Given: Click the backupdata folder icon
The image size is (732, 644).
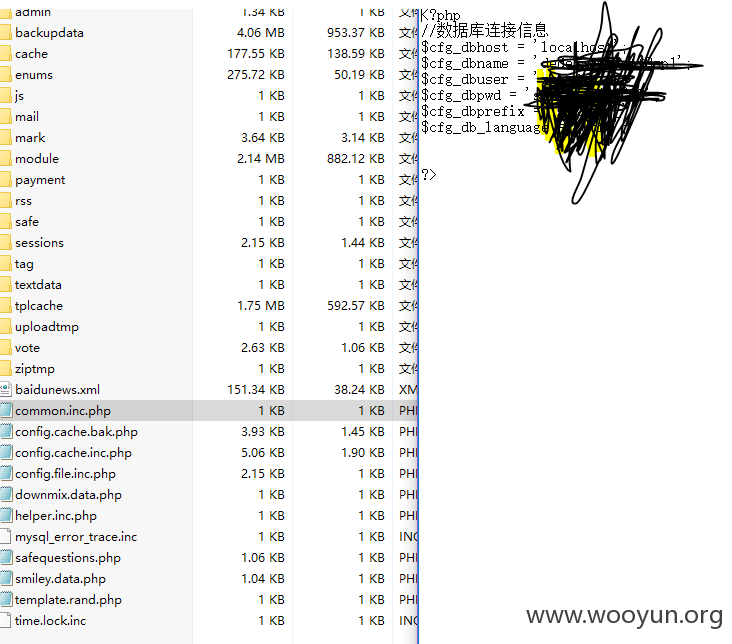Looking at the screenshot, I should coord(5,33).
